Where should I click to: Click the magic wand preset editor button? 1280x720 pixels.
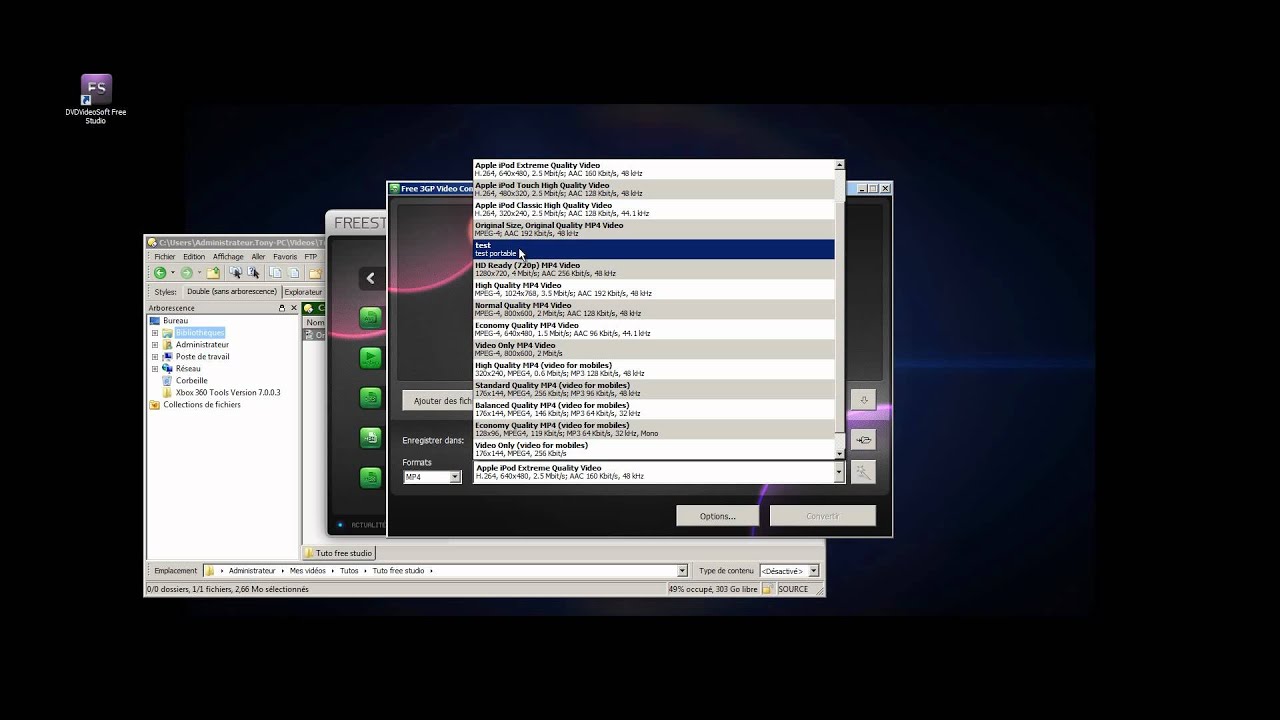coord(863,472)
